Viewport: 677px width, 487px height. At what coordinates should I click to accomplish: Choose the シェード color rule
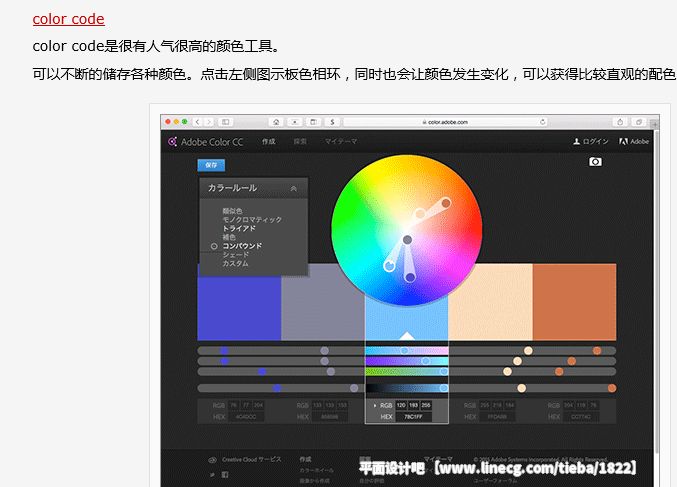(235, 255)
